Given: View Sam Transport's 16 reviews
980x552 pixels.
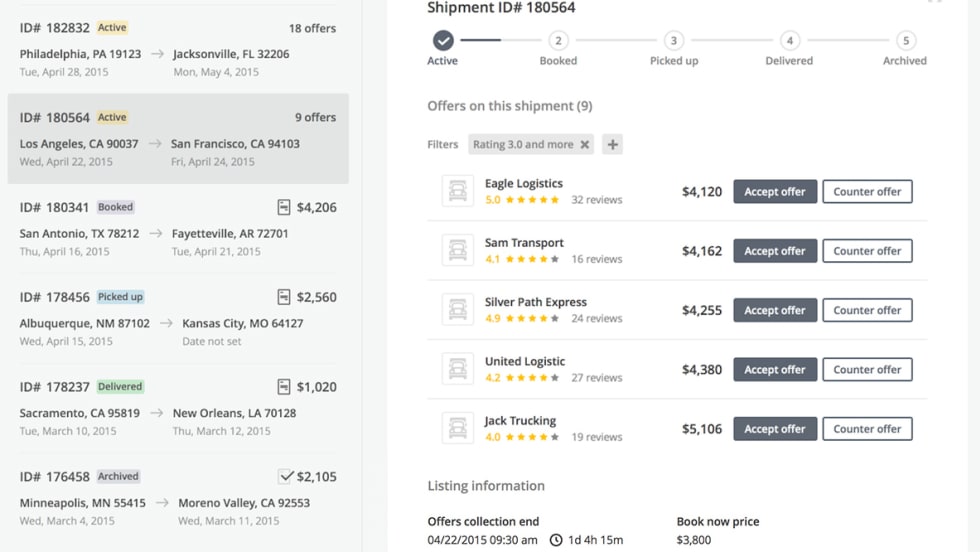Looking at the screenshot, I should click(x=597, y=259).
